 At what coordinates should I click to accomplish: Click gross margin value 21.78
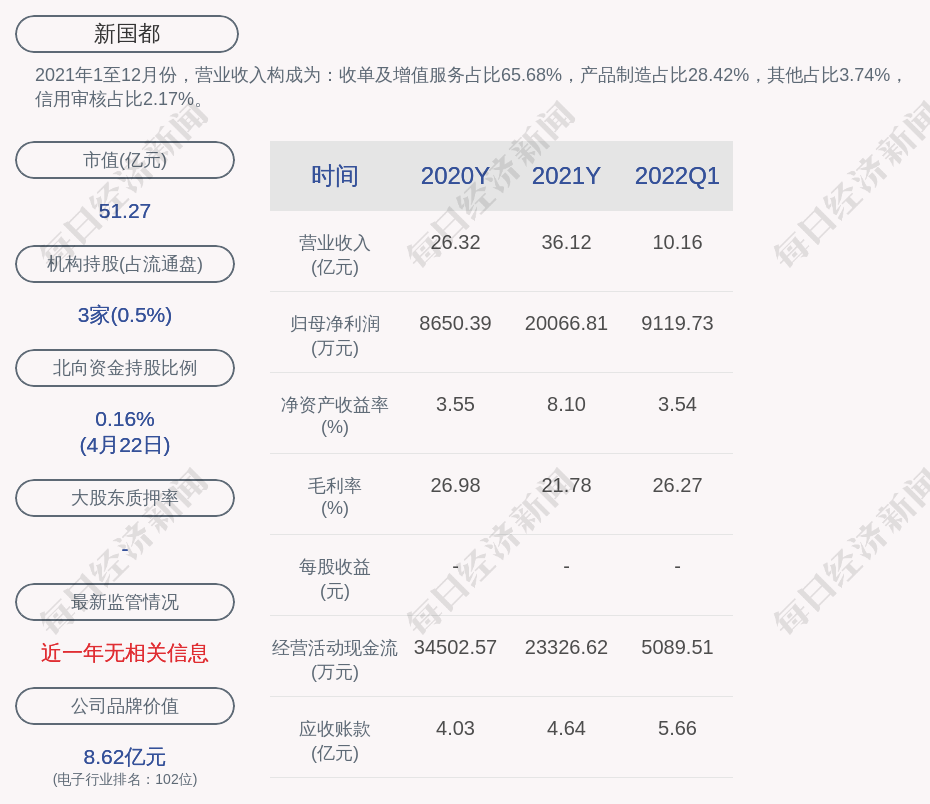(x=566, y=486)
